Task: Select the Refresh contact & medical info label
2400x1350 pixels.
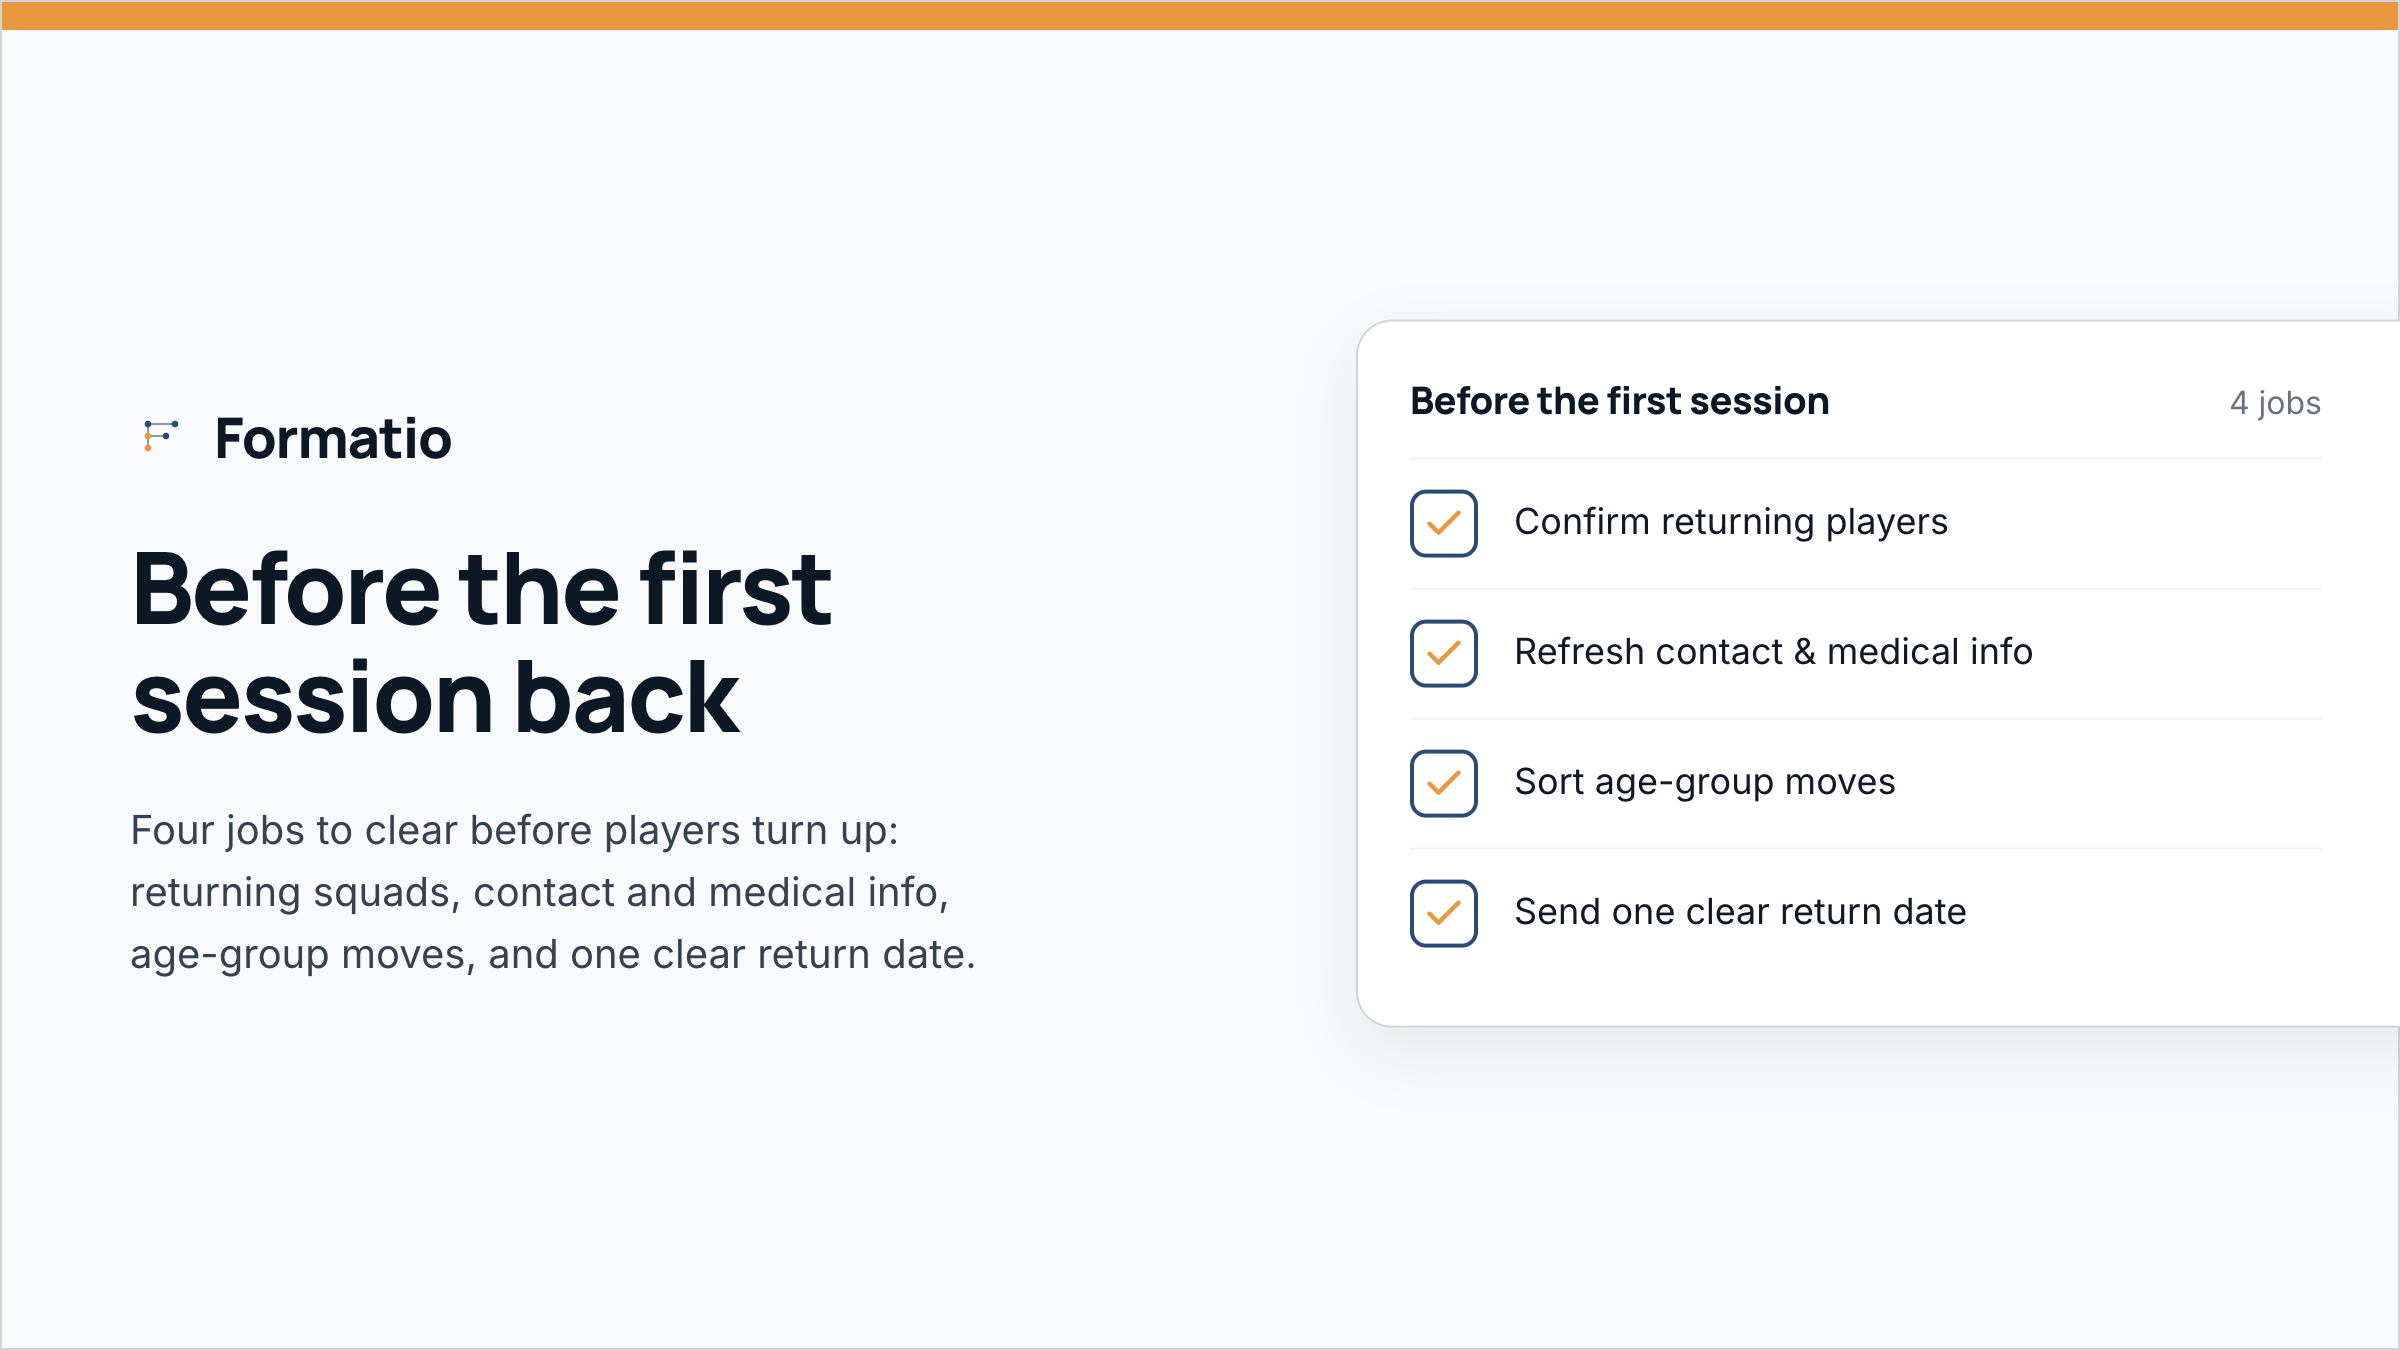Action: 1773,652
